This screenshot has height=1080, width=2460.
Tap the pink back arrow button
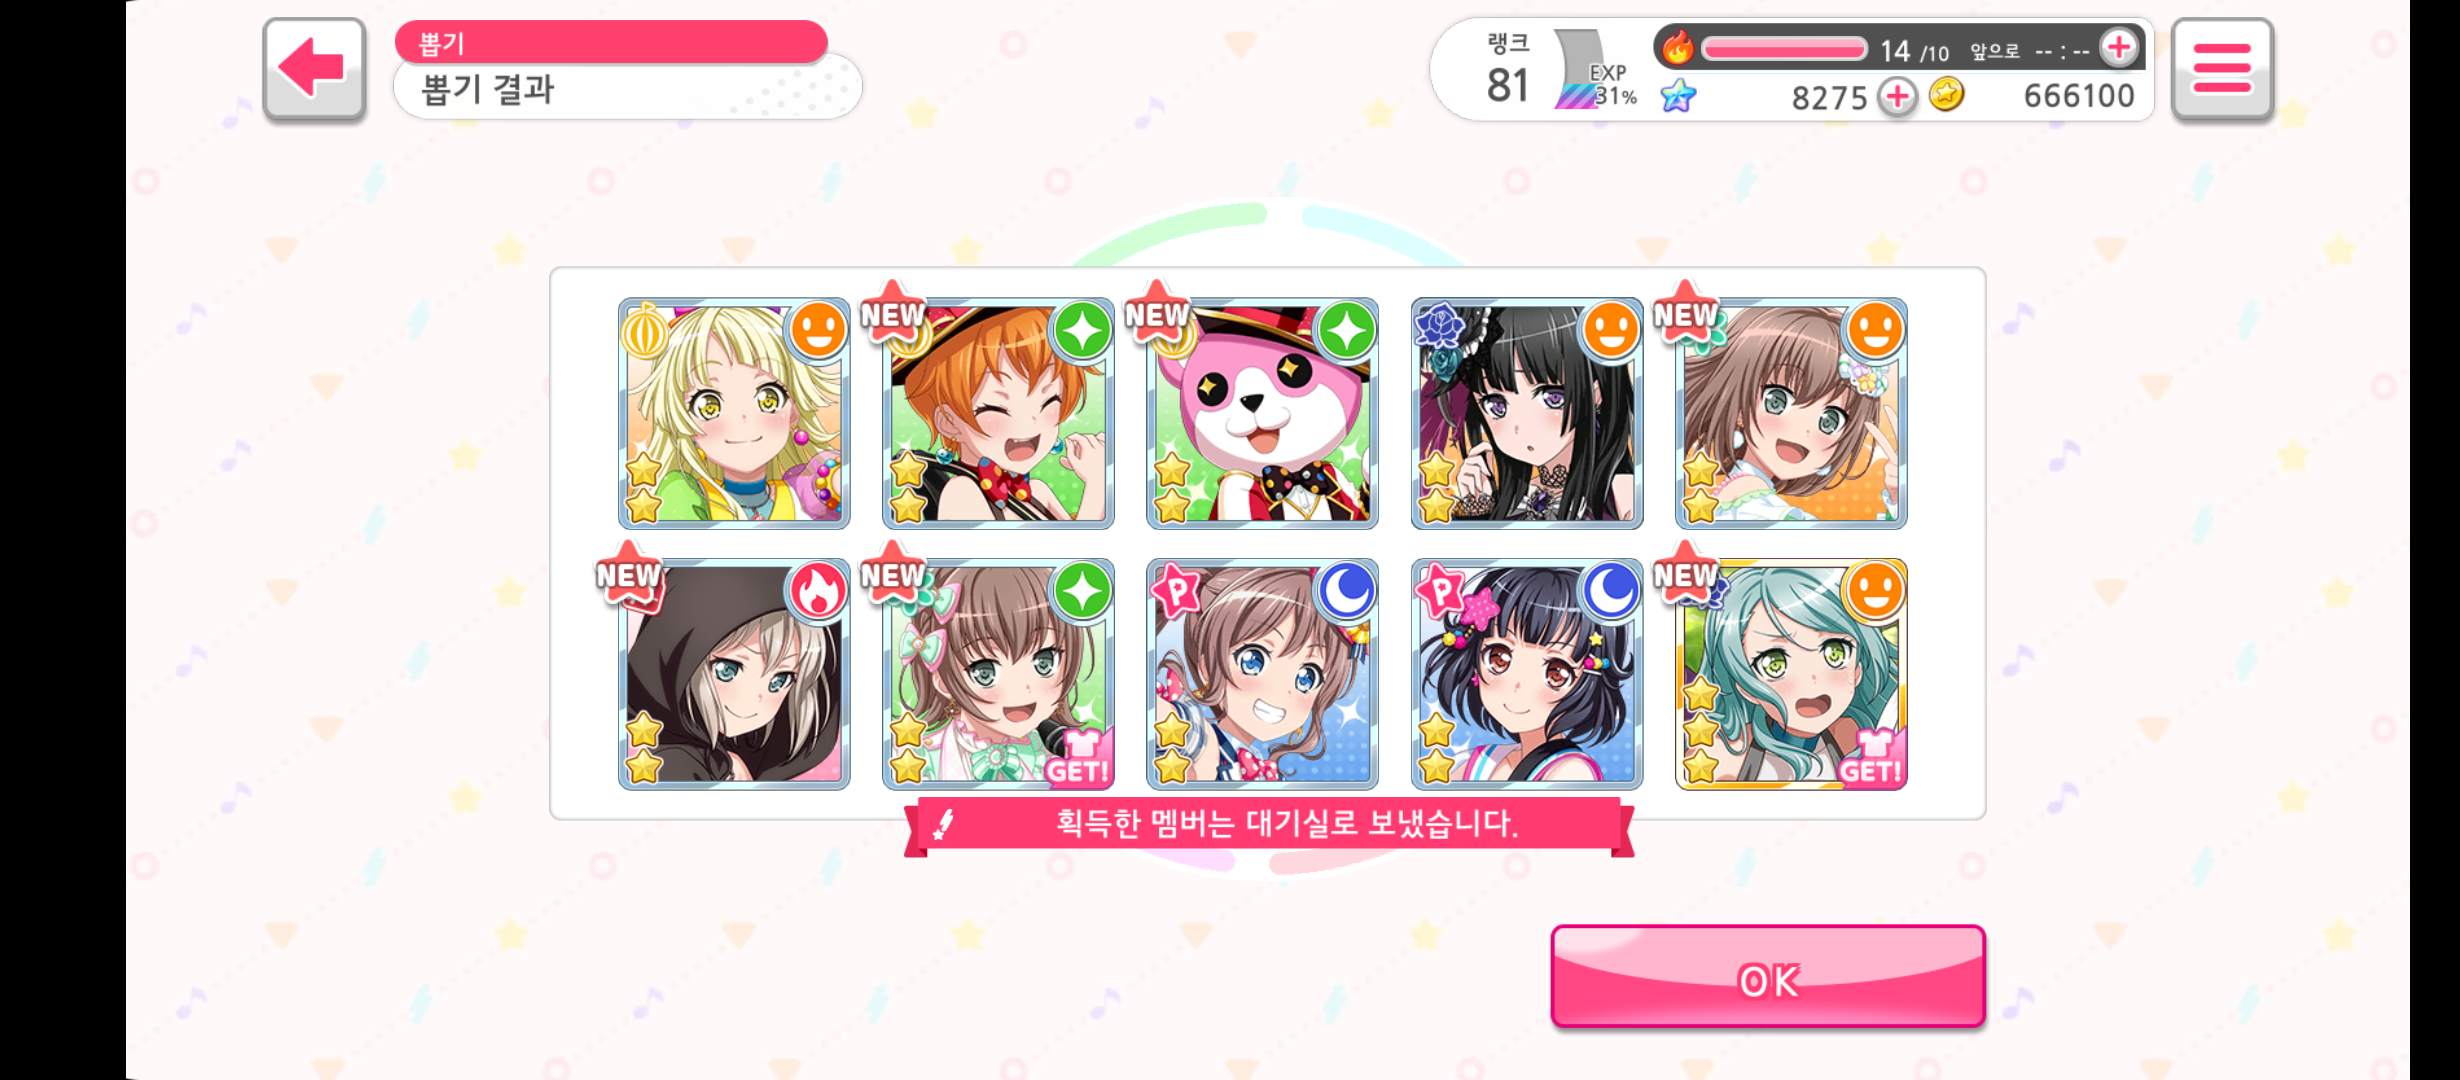point(314,70)
